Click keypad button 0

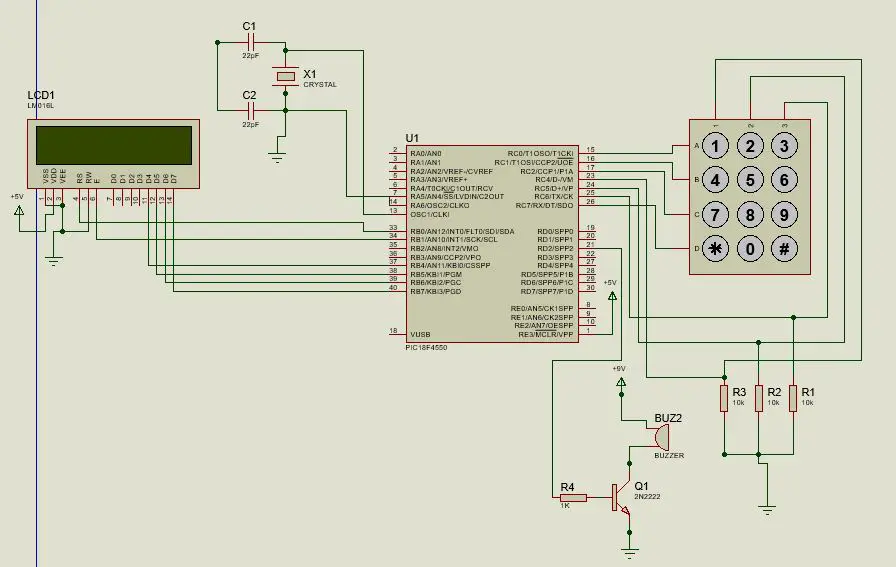750,249
